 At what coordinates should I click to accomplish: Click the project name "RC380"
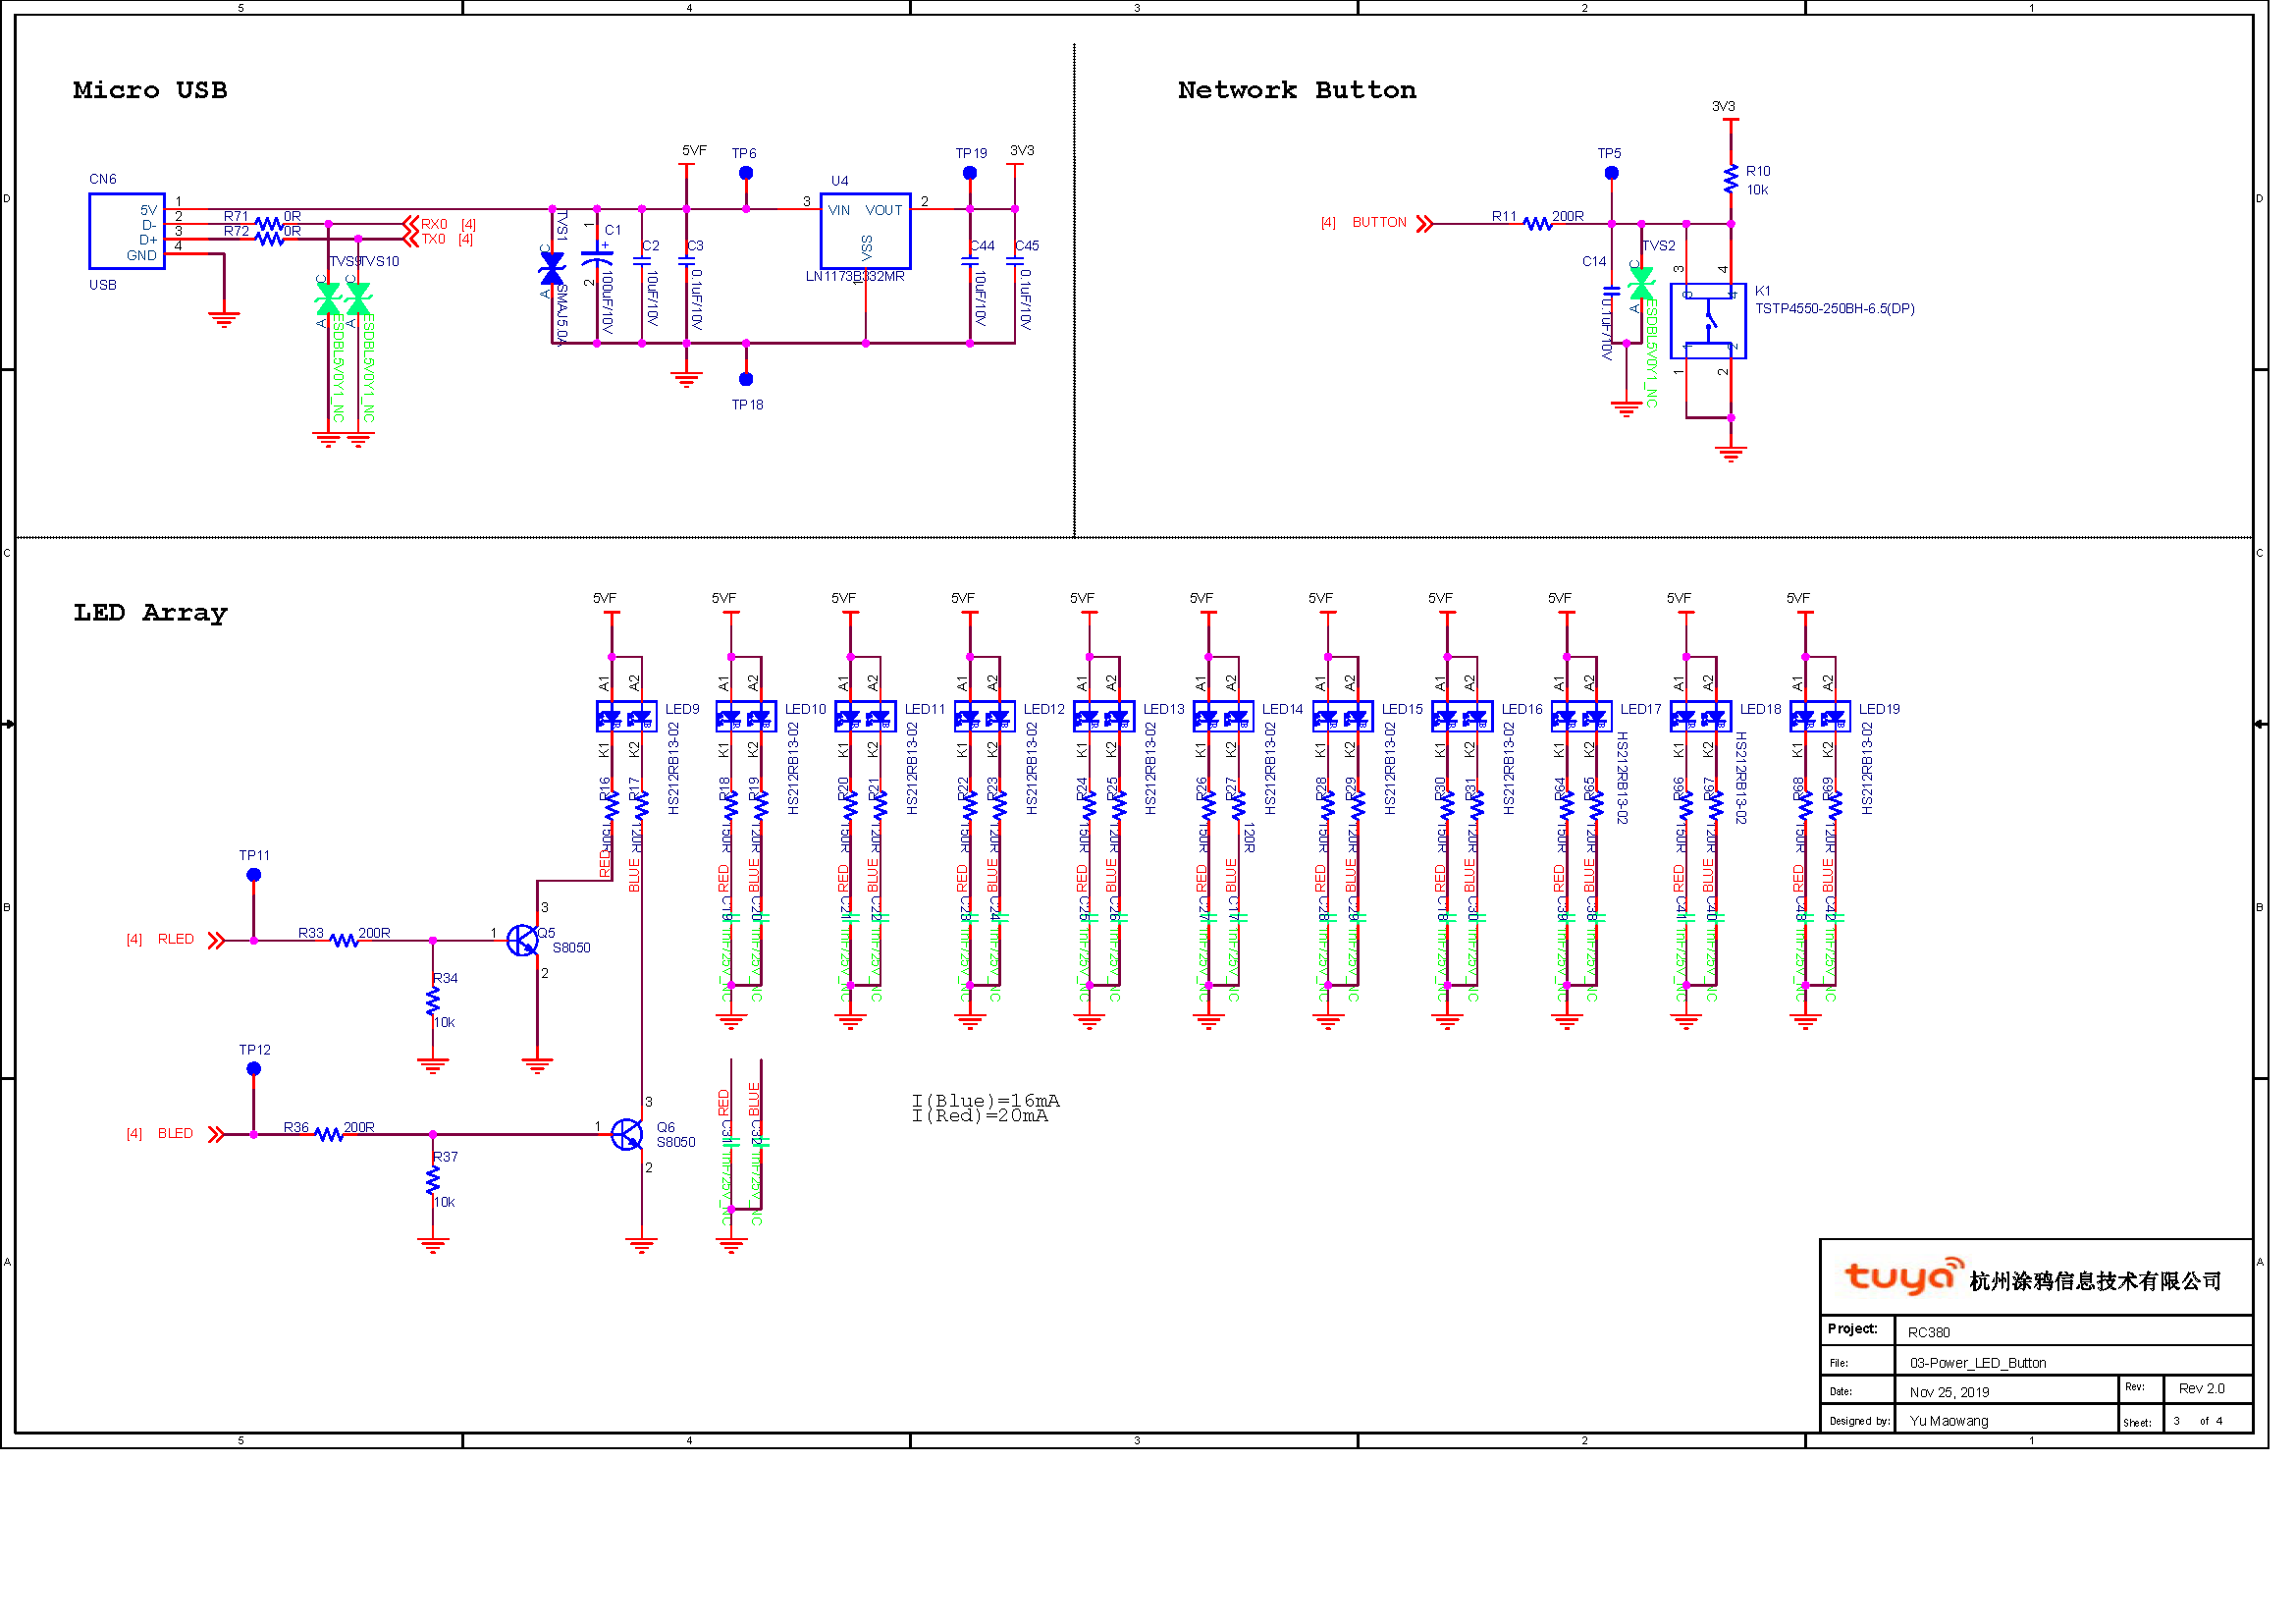pyautogui.click(x=1929, y=1333)
